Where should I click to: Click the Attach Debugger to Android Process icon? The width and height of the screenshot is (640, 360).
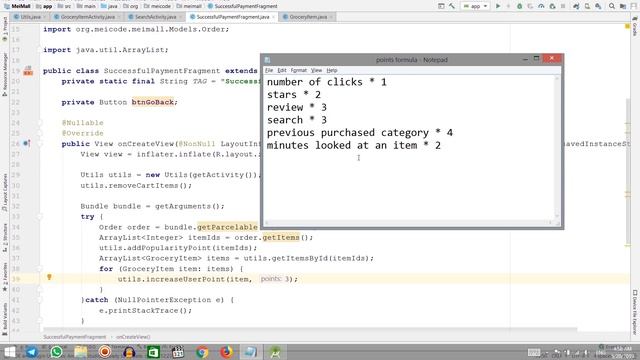click(552, 6)
